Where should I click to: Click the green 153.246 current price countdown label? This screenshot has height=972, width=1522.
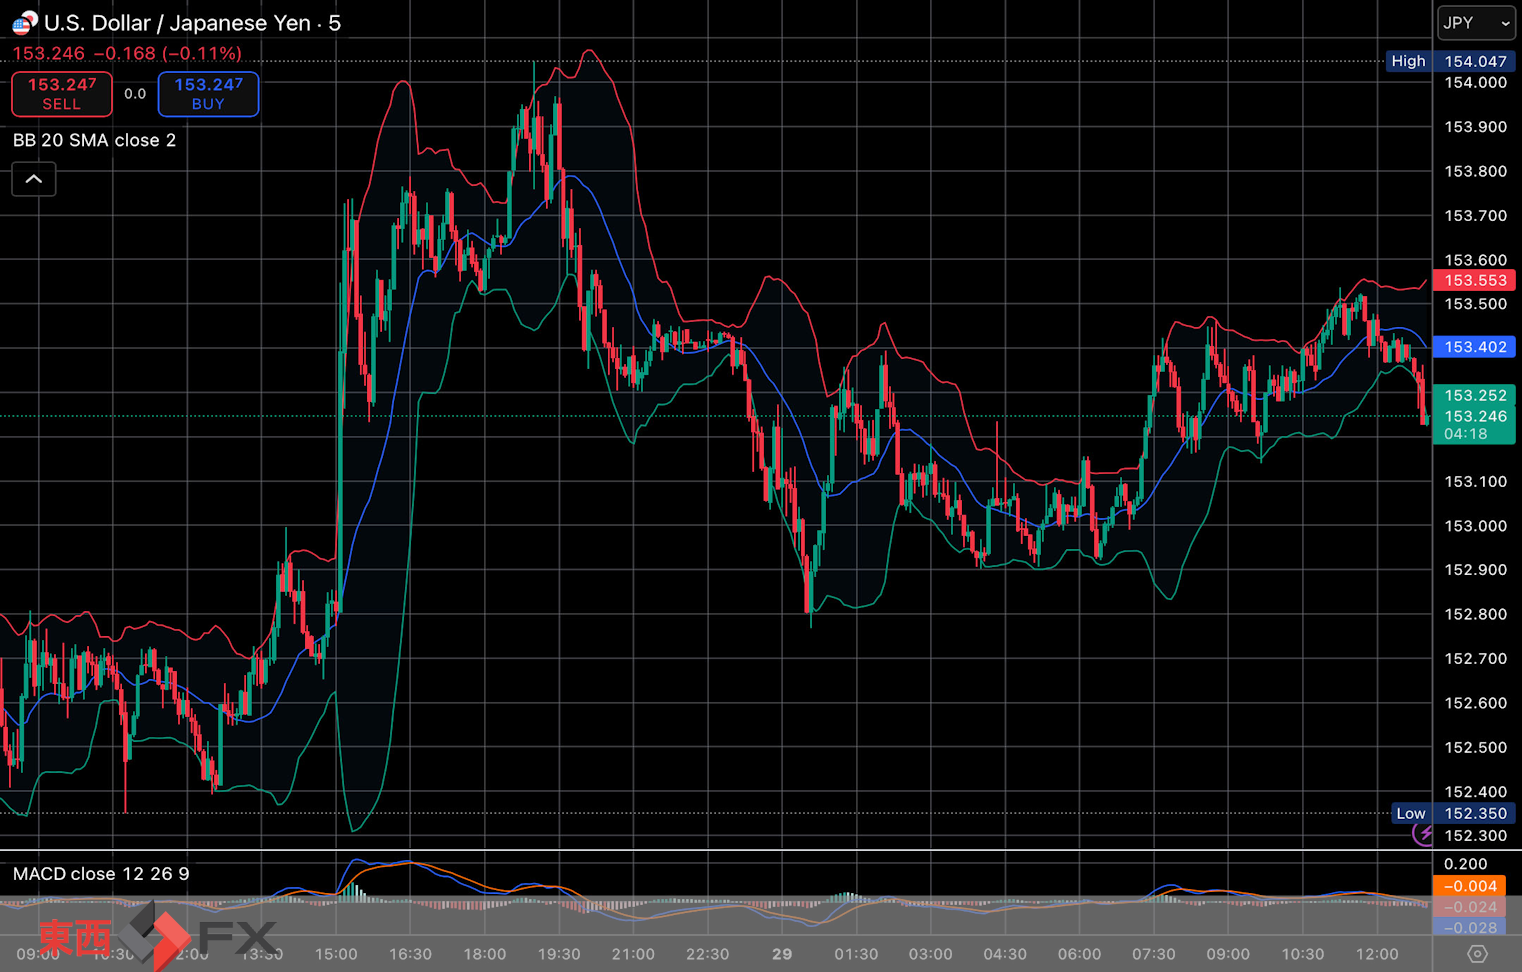point(1474,425)
